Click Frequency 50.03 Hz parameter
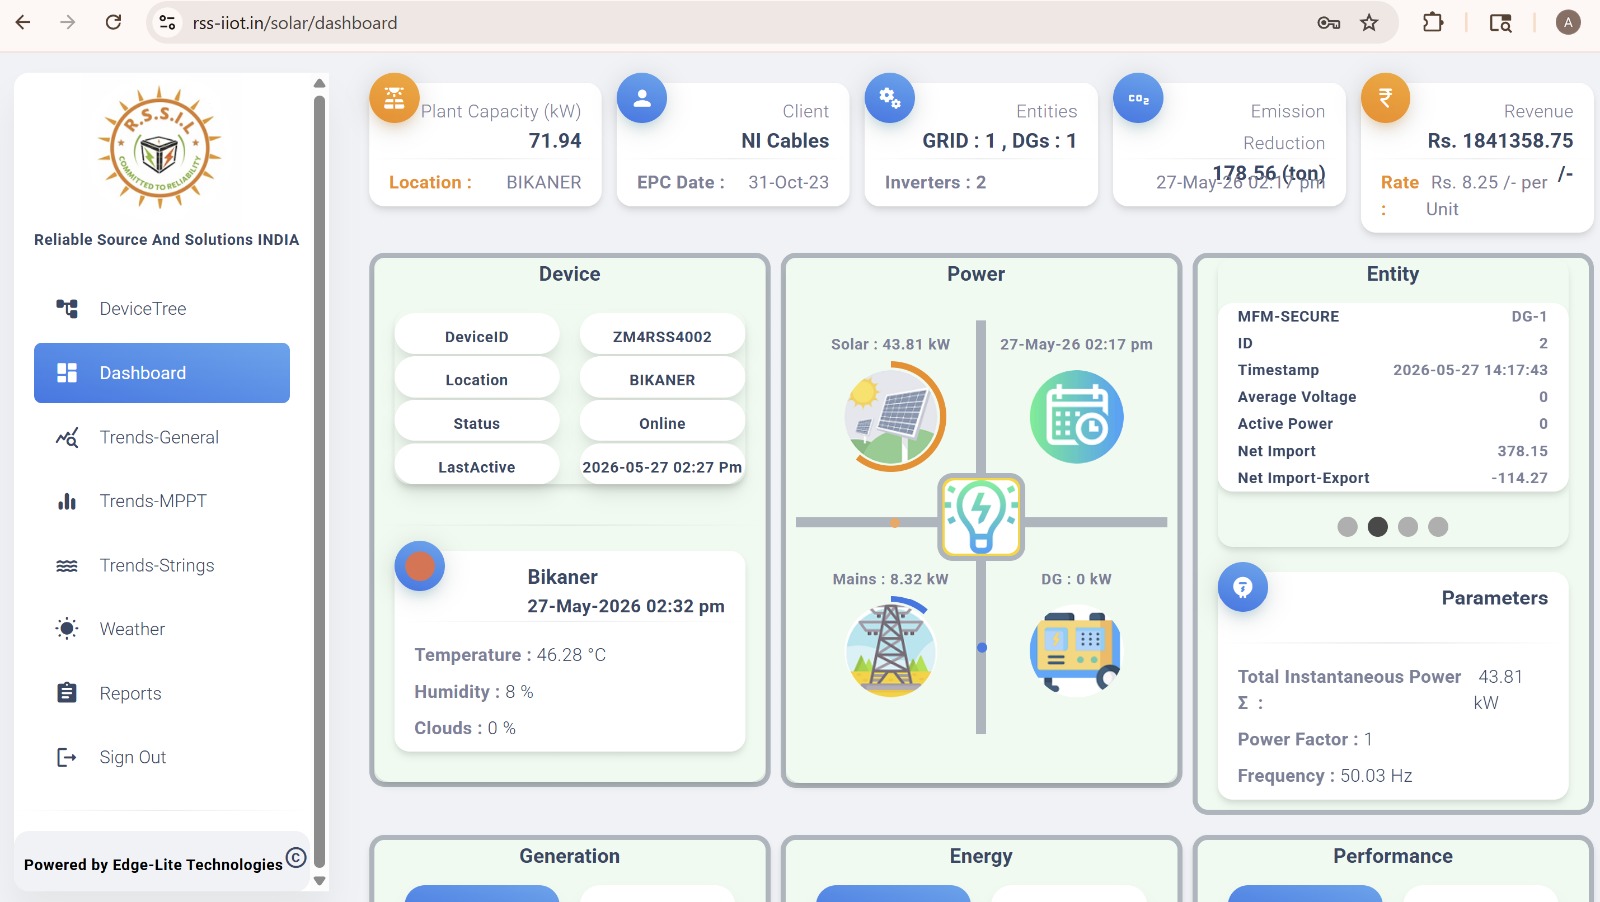 (1325, 776)
